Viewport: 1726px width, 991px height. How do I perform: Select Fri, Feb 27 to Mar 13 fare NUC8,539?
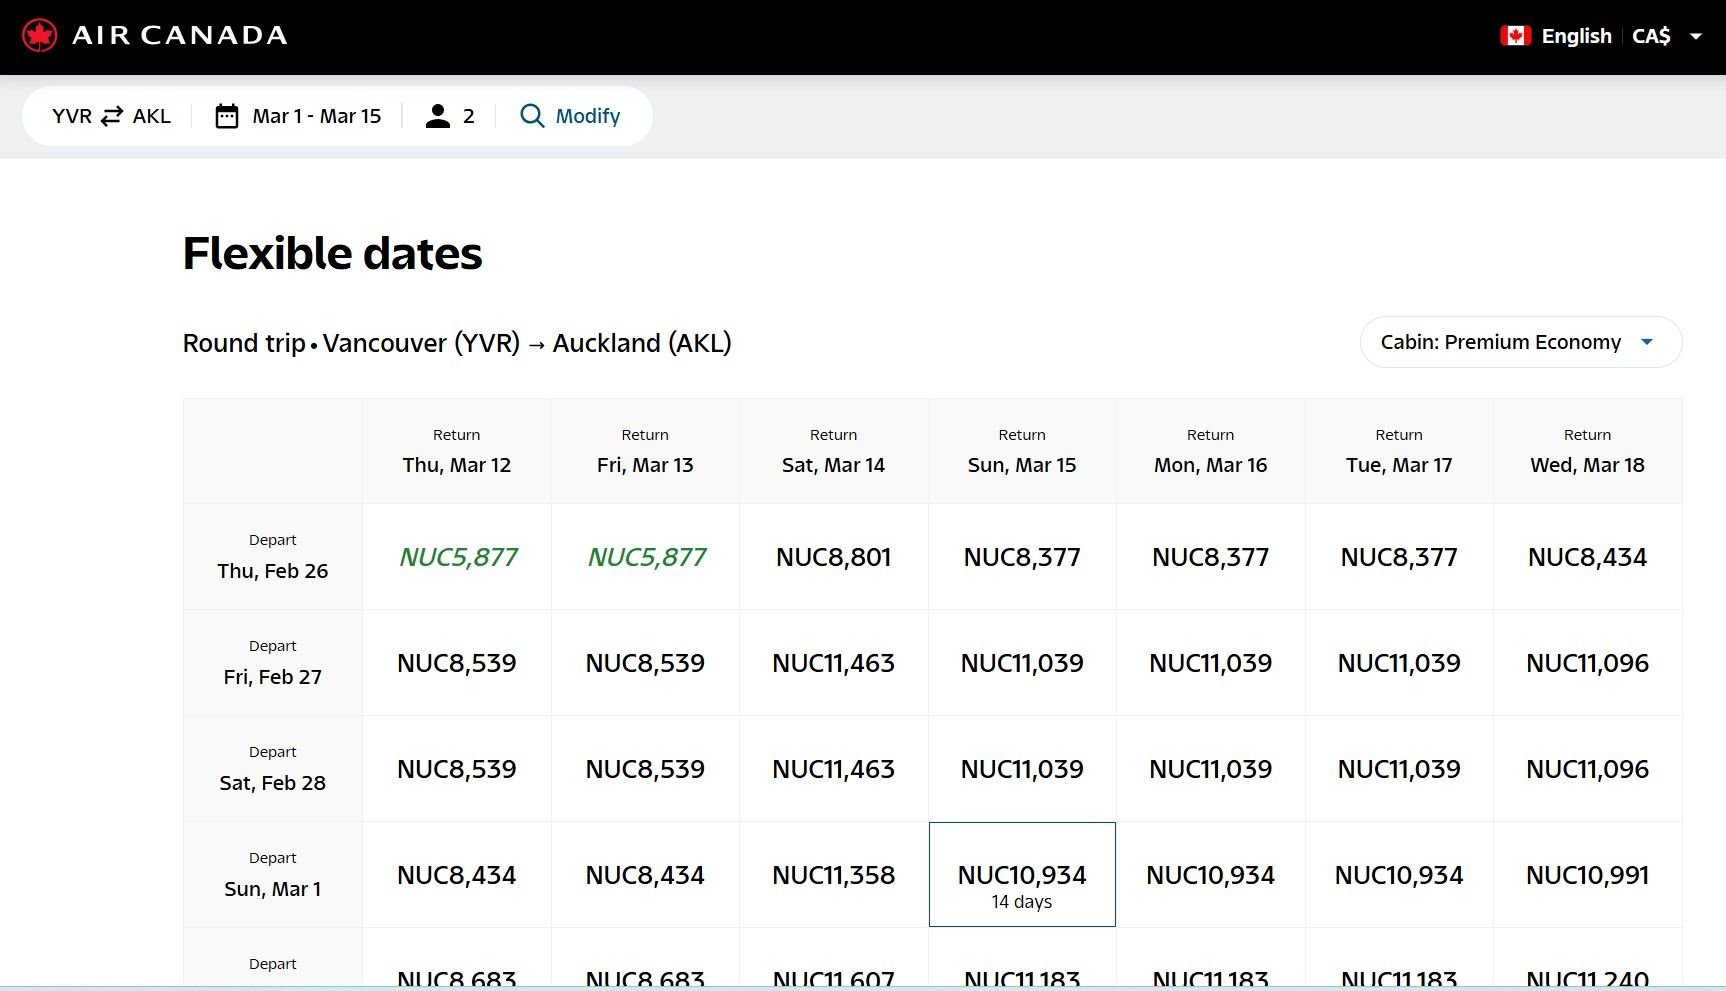point(645,663)
